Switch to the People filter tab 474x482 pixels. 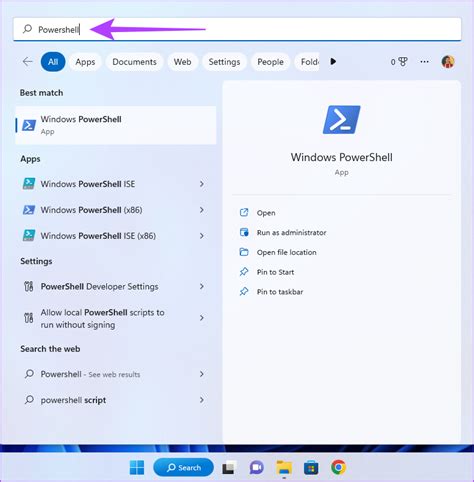tap(270, 62)
